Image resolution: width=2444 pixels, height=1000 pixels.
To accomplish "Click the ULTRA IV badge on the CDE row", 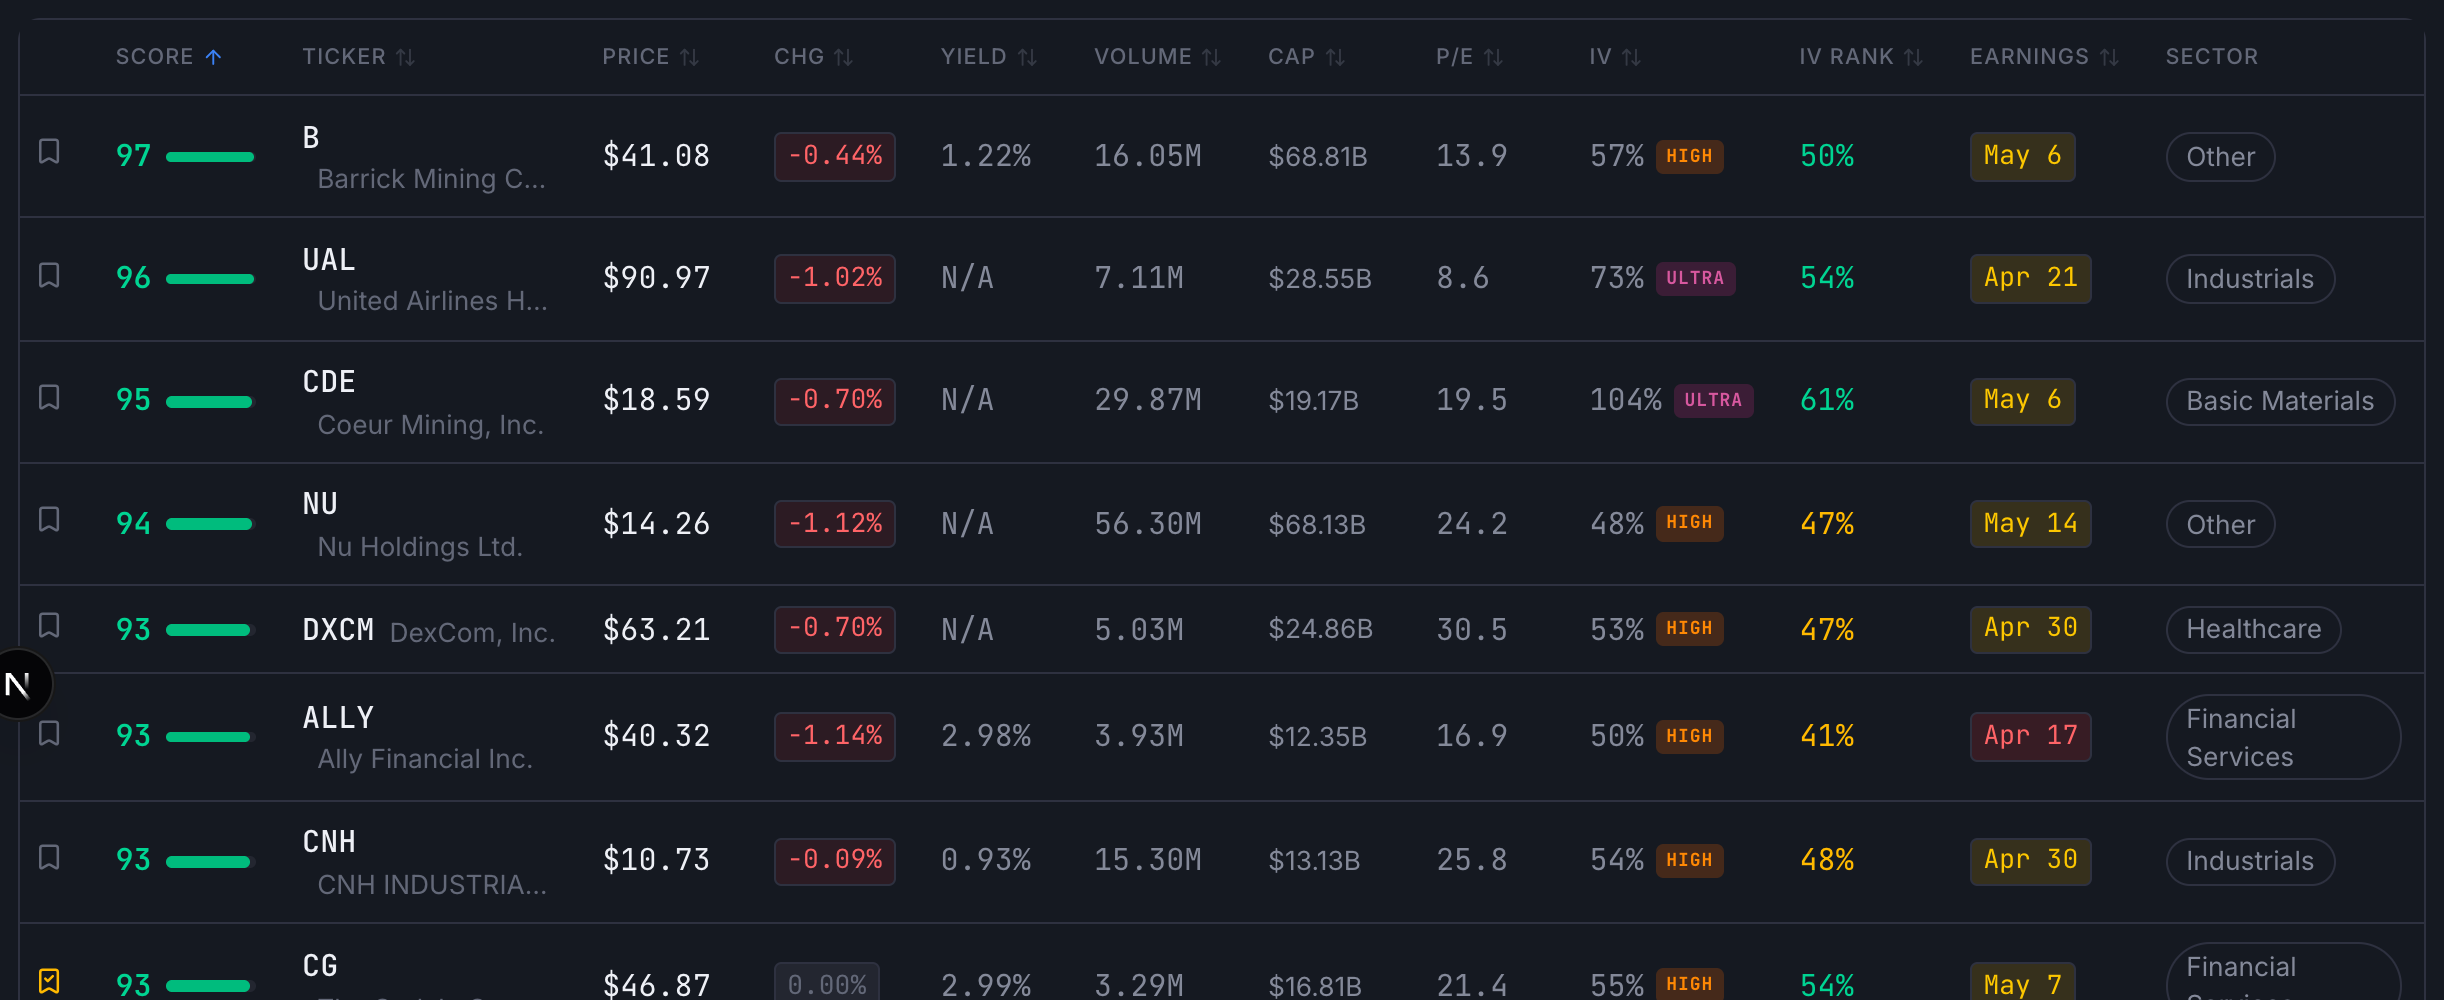I will 1713,400.
